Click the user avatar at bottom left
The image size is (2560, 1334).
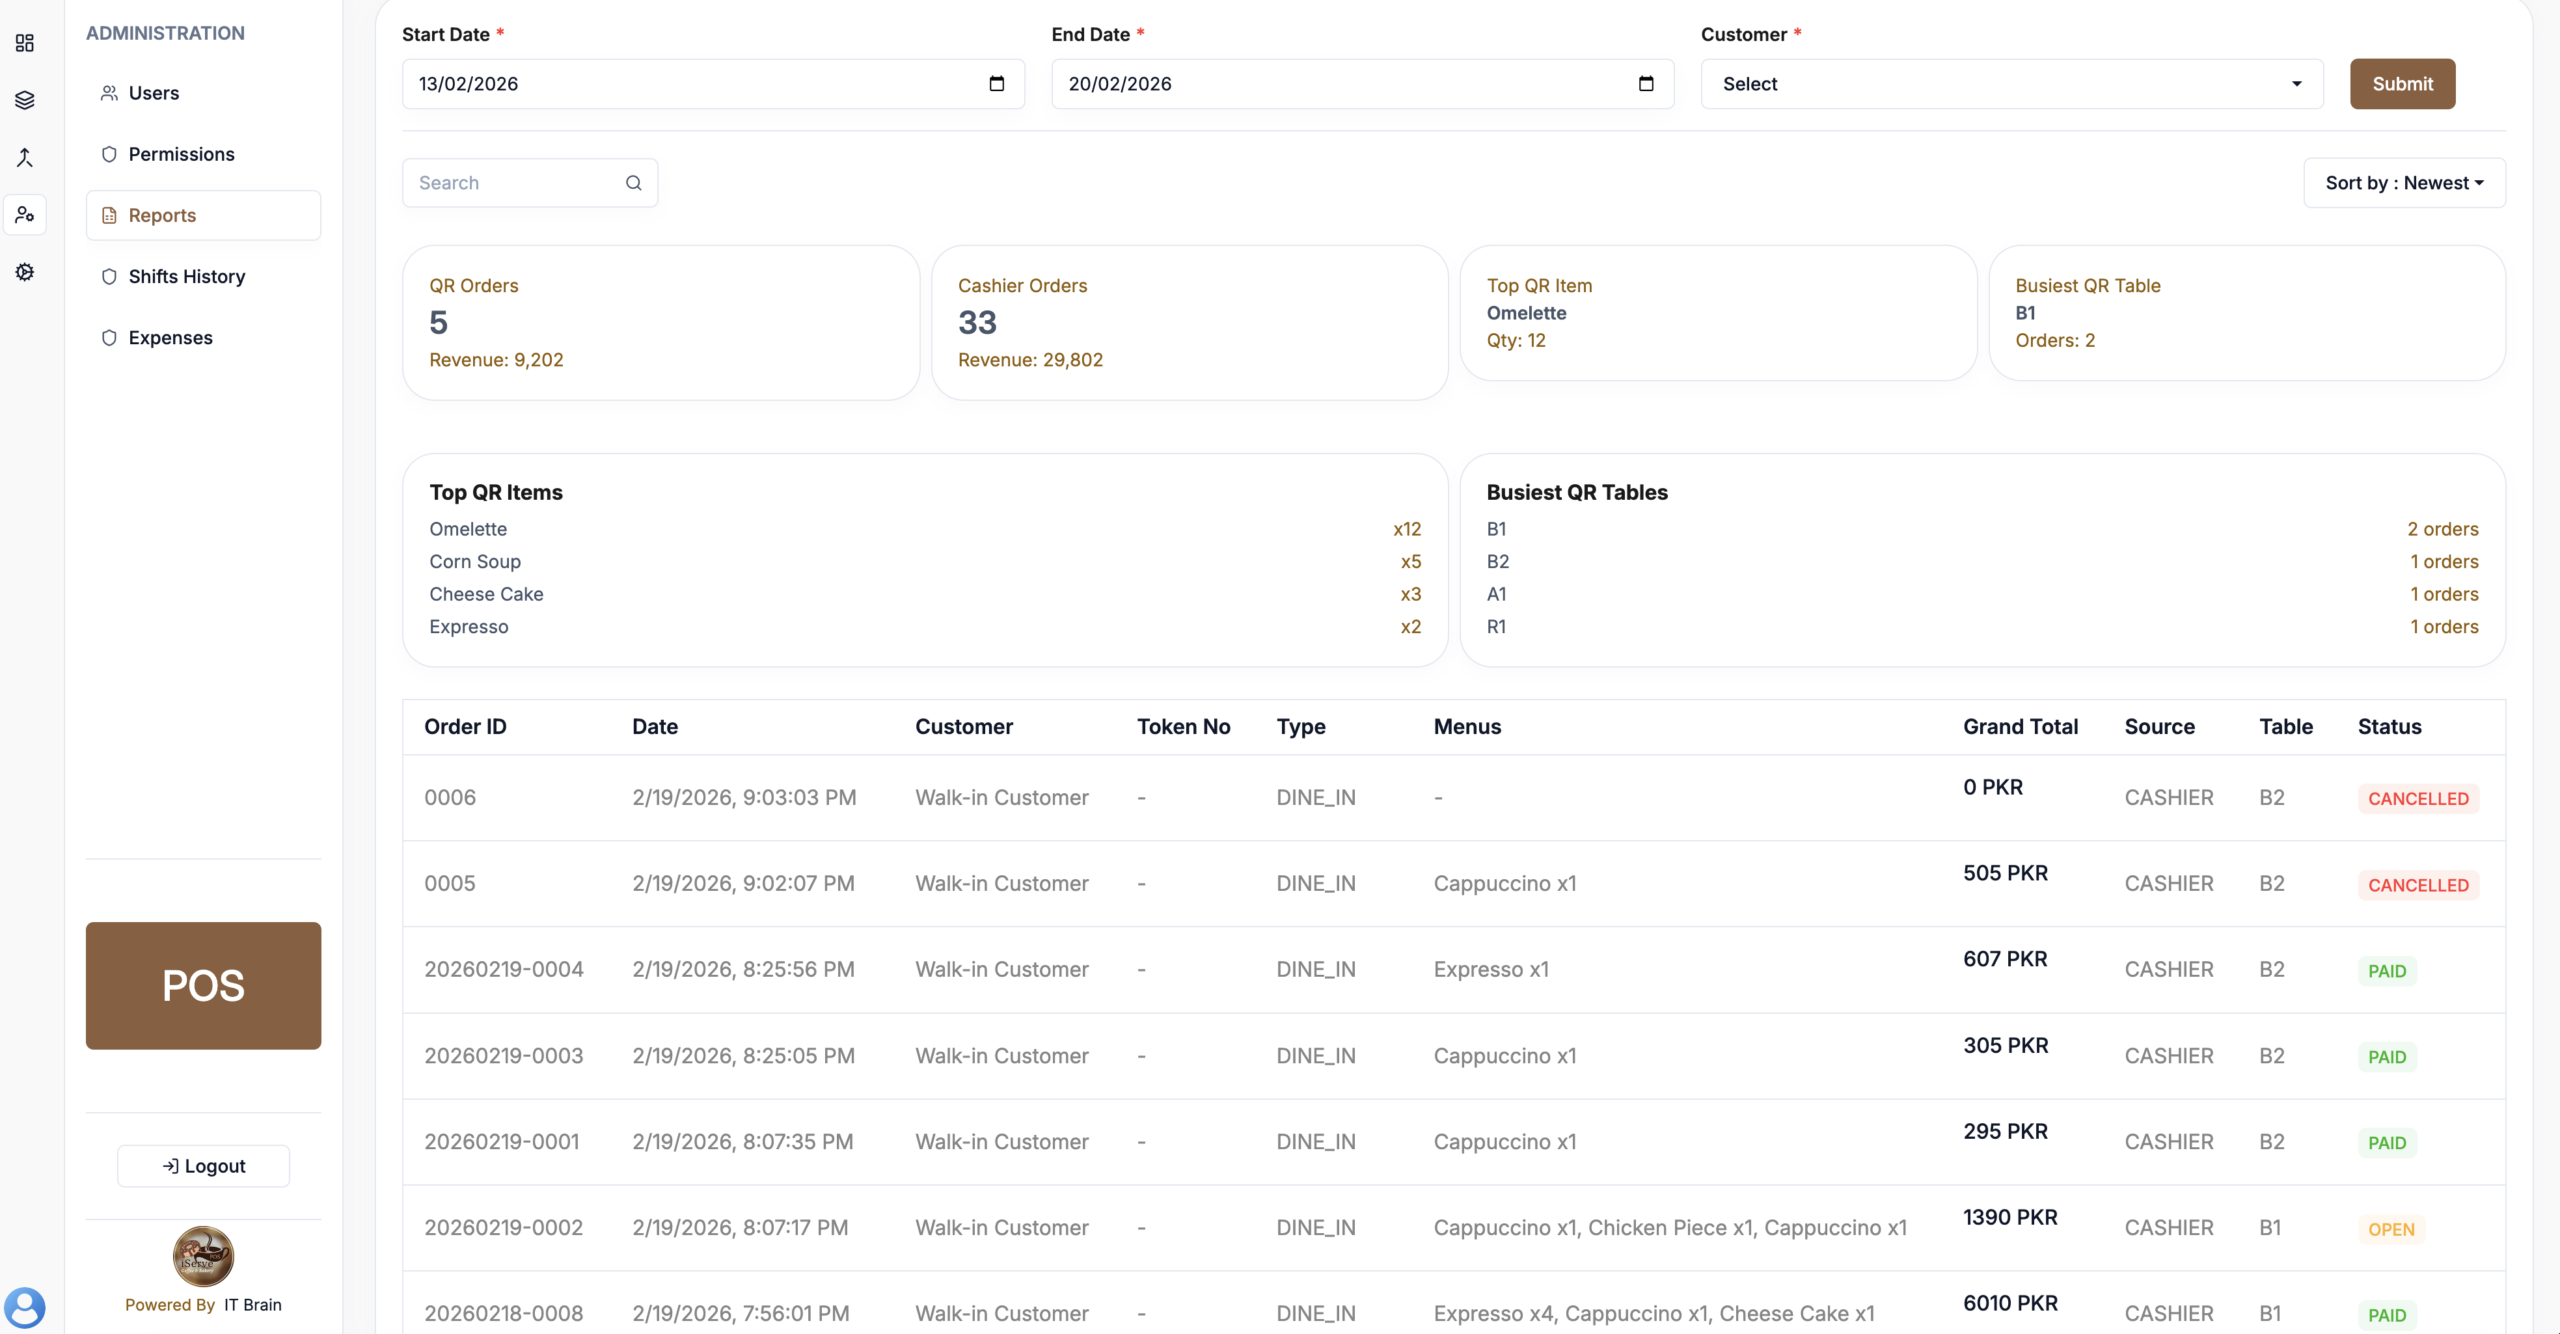point(24,1306)
